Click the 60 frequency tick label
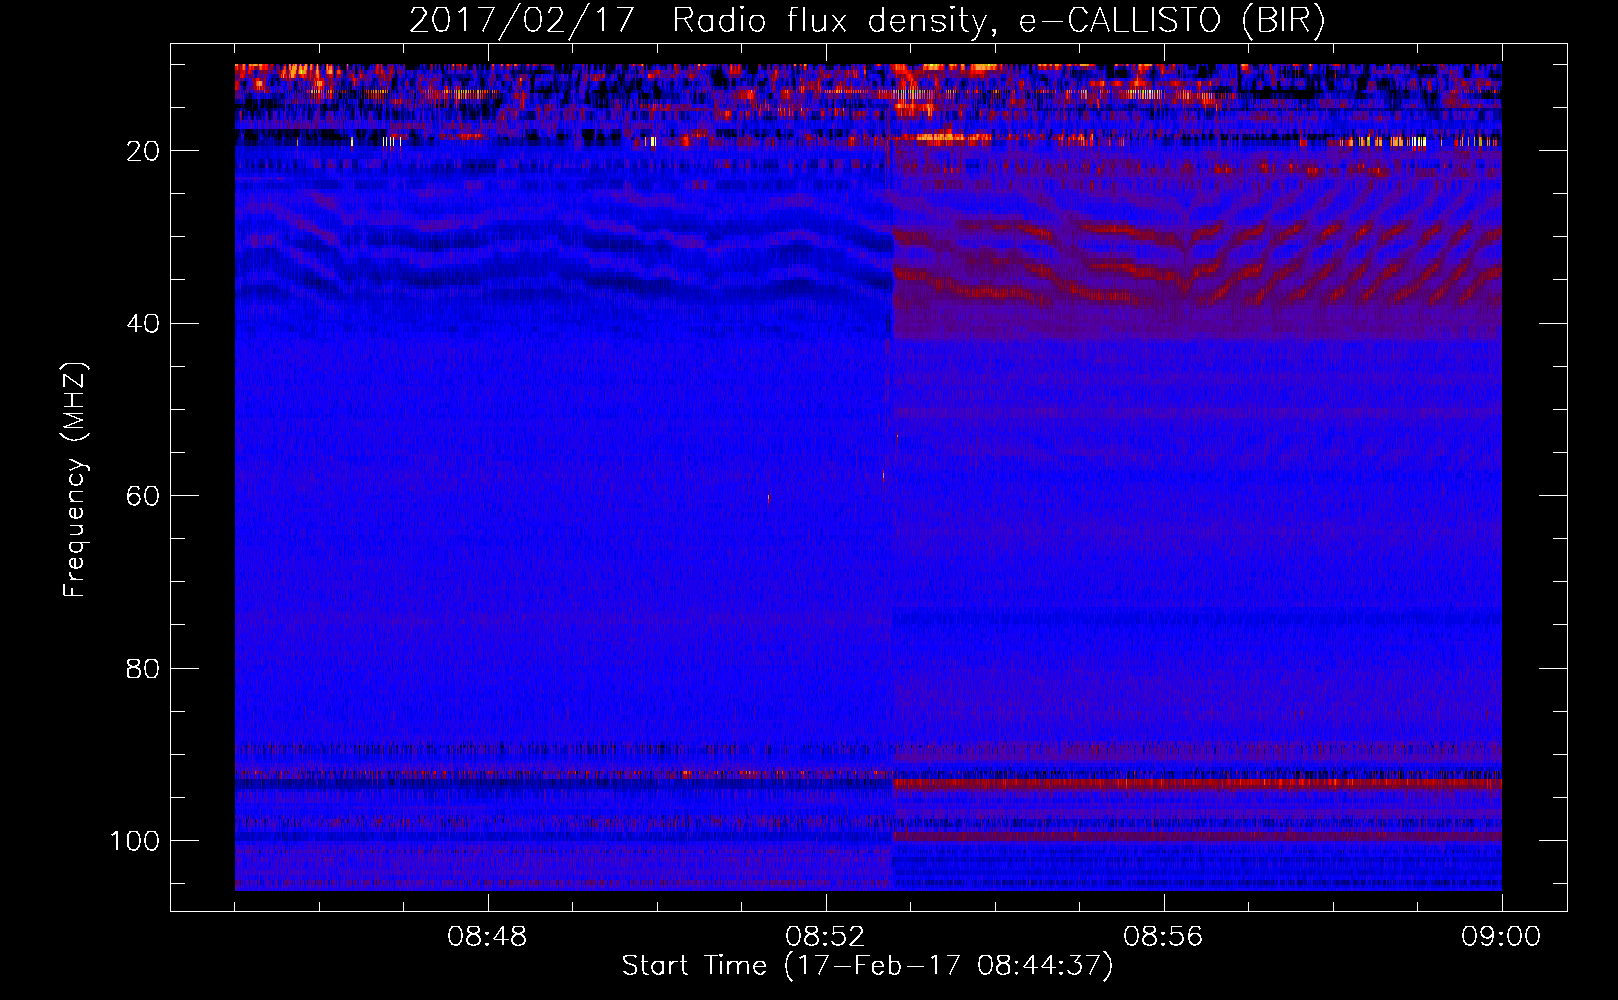This screenshot has width=1618, height=1000. 143,496
